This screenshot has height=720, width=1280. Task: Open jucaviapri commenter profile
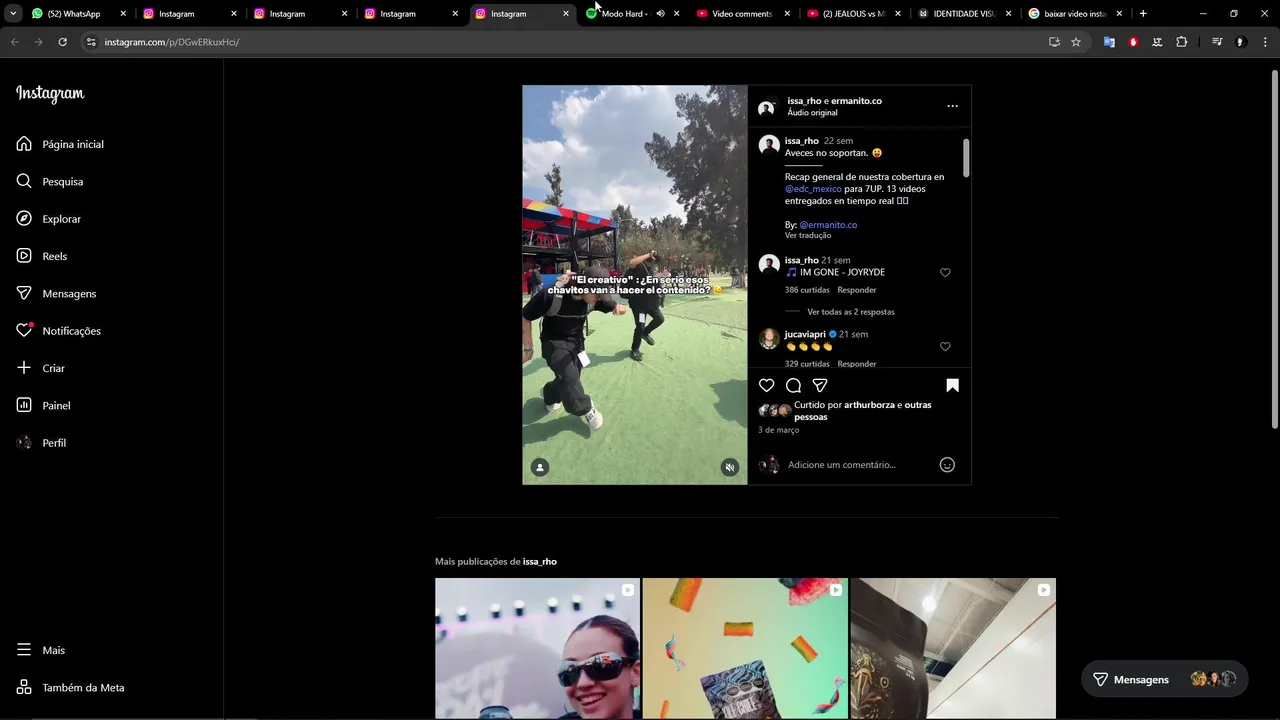pyautogui.click(x=805, y=334)
